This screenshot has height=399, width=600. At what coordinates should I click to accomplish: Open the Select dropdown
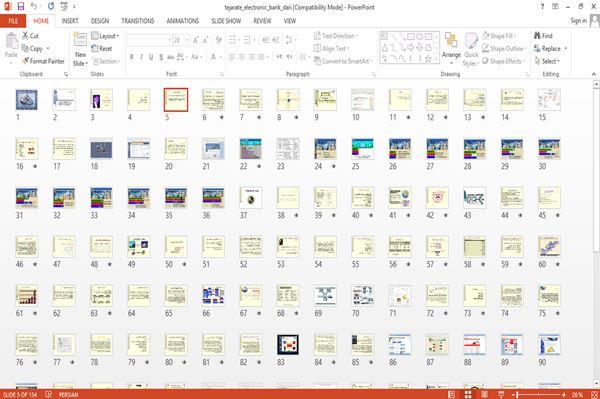547,61
